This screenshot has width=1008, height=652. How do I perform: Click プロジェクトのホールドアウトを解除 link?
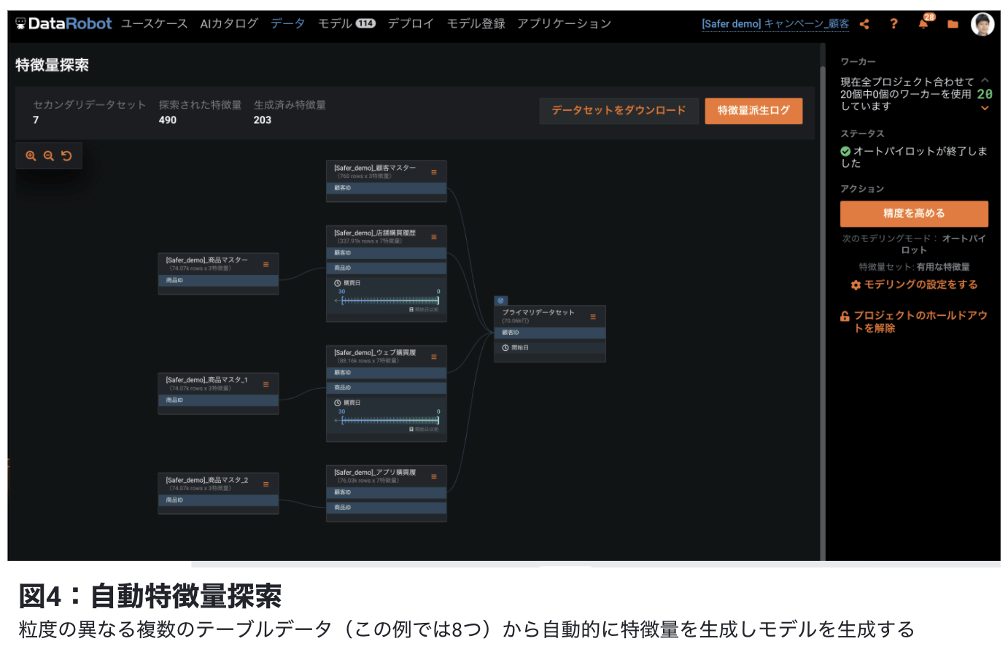(920, 321)
